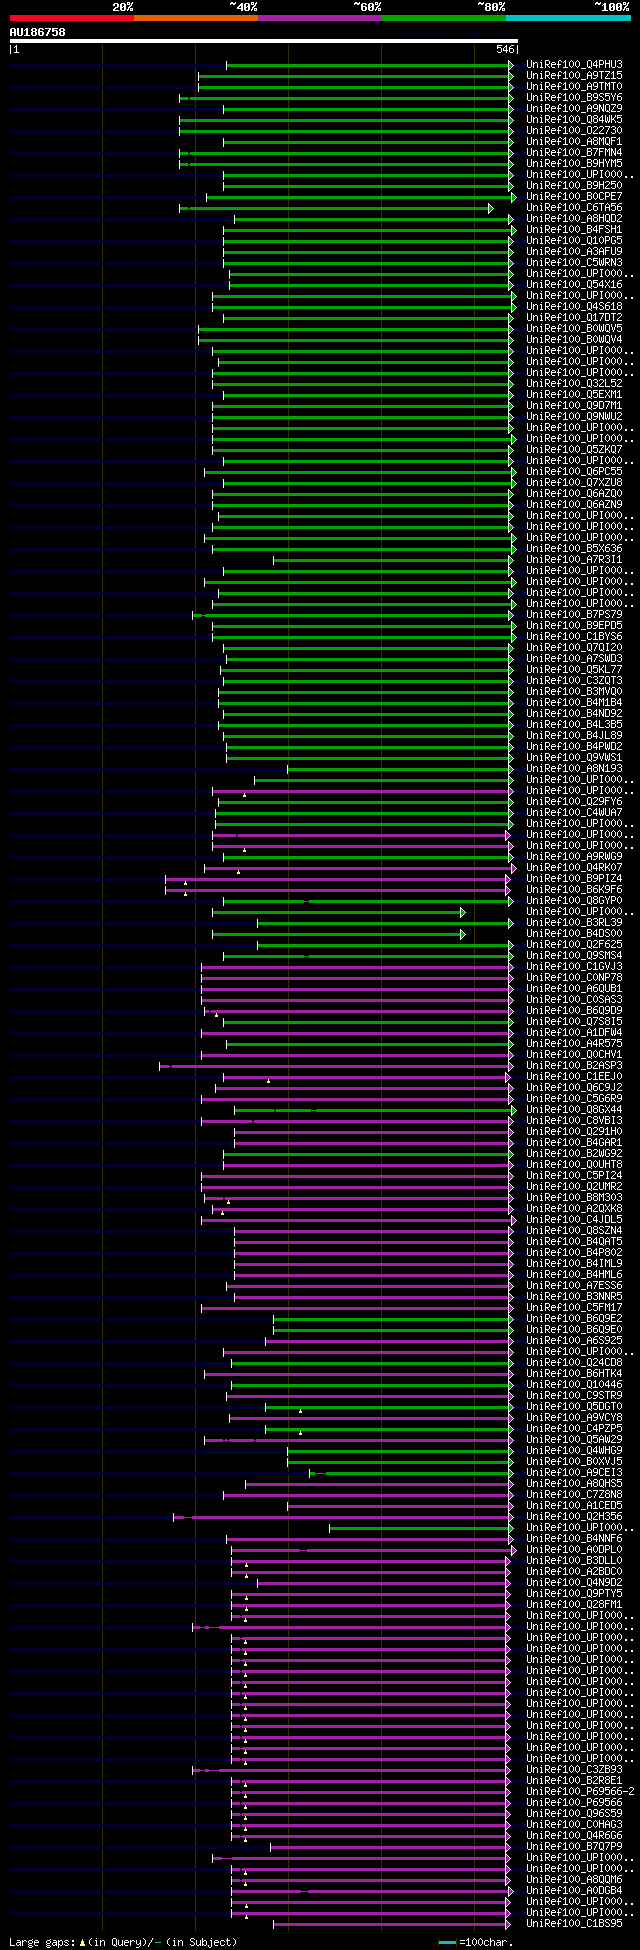
Task: Click the purple alignment bar for C1GVJ3
Action: pyautogui.click(x=357, y=967)
